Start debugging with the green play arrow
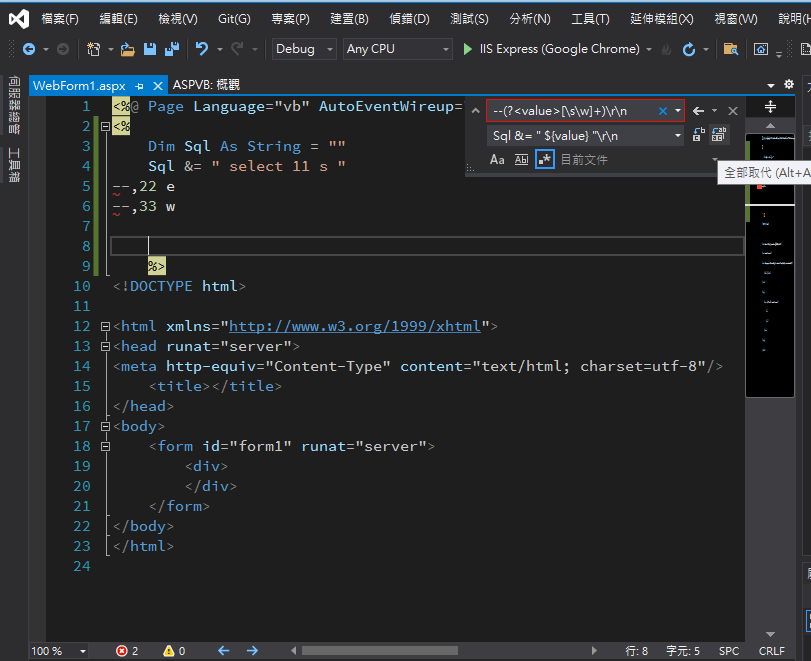Image resolution: width=811 pixels, height=661 pixels. pos(468,49)
